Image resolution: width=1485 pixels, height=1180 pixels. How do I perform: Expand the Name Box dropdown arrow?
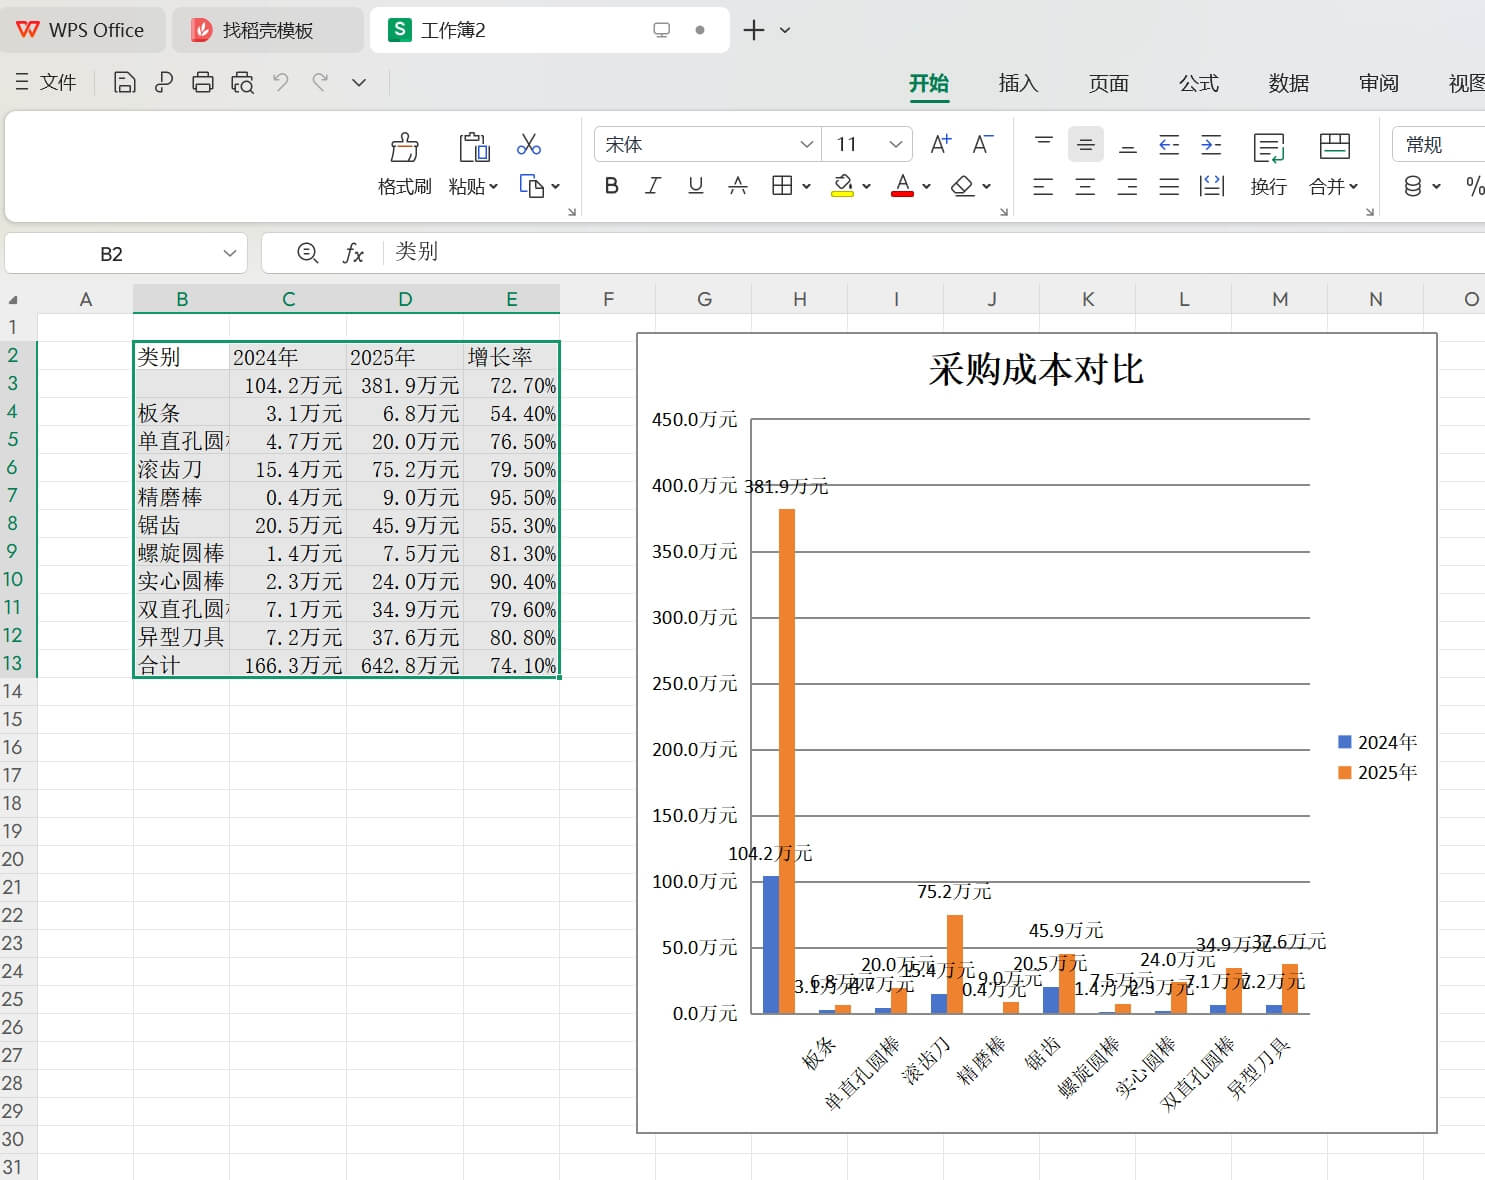(230, 254)
